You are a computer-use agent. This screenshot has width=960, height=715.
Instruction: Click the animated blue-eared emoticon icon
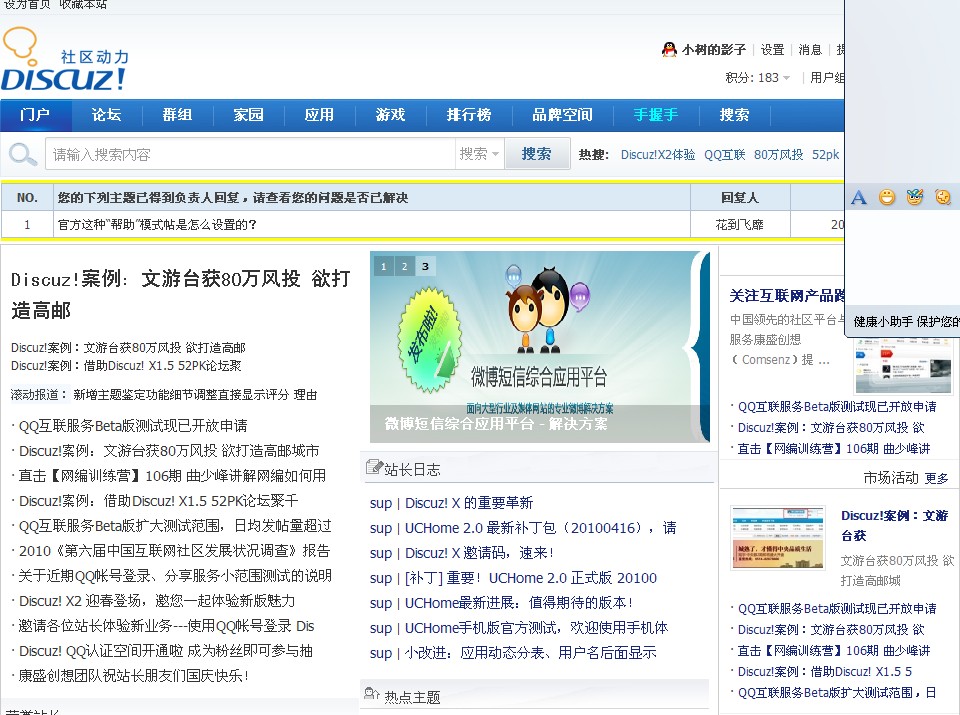point(915,197)
